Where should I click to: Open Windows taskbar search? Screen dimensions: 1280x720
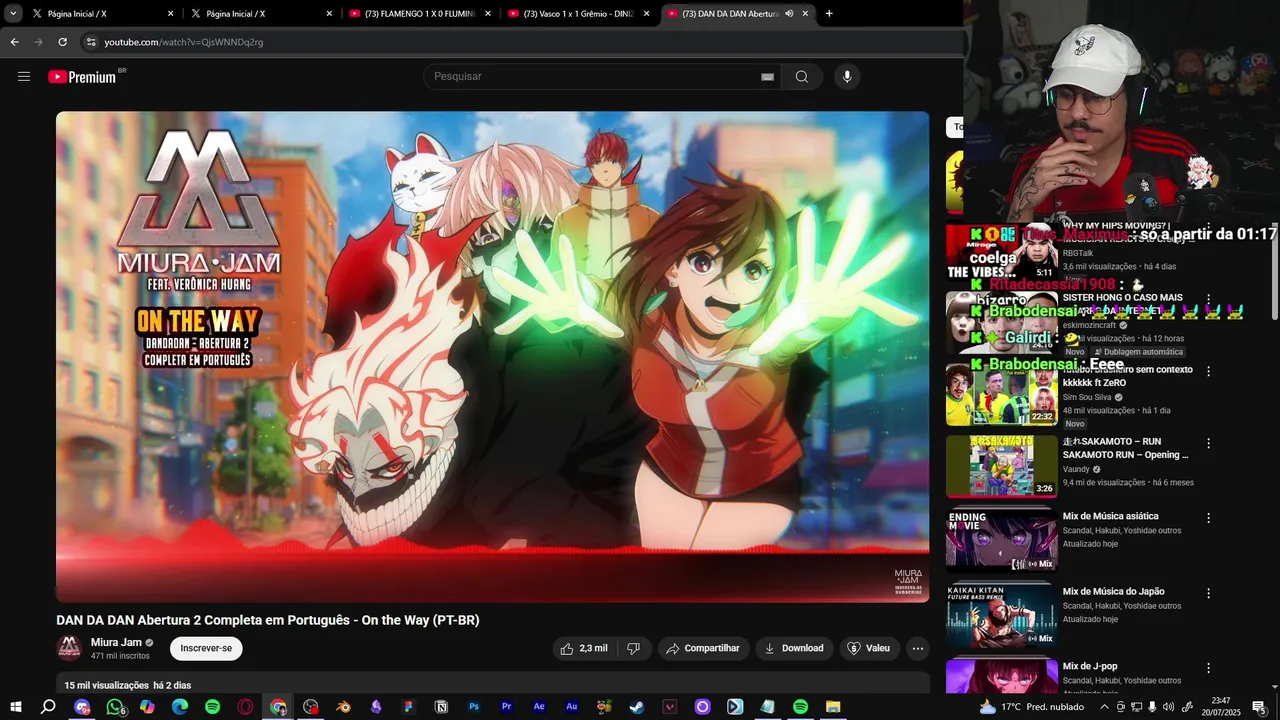(48, 707)
